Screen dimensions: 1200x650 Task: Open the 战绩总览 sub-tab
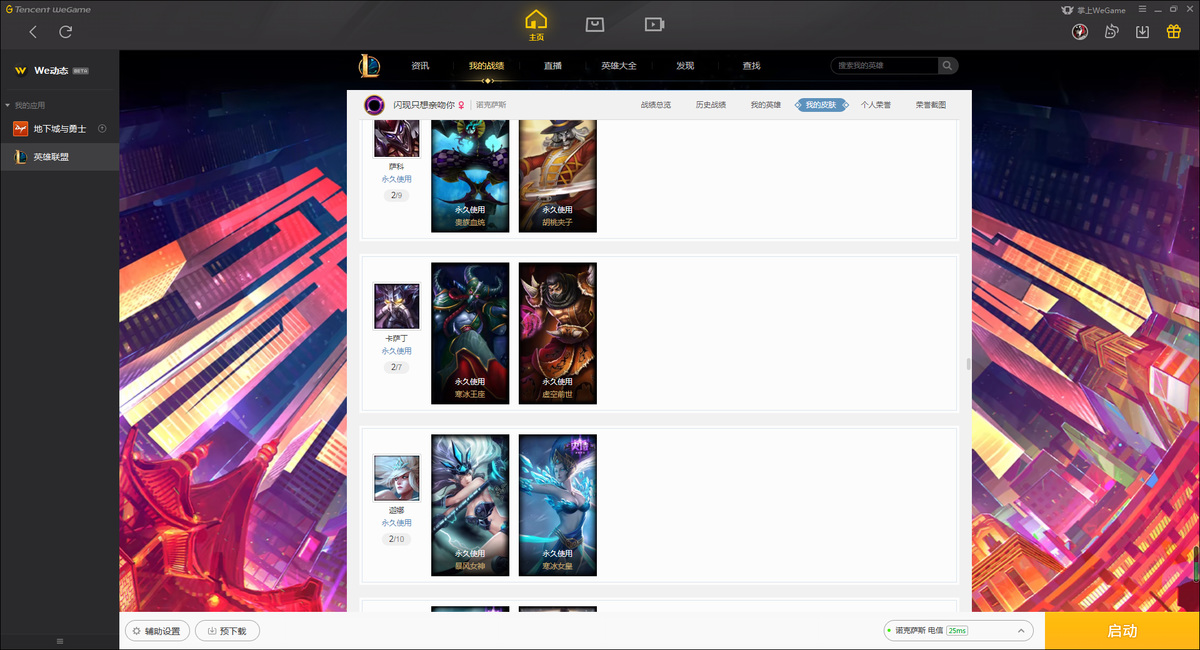pos(656,105)
